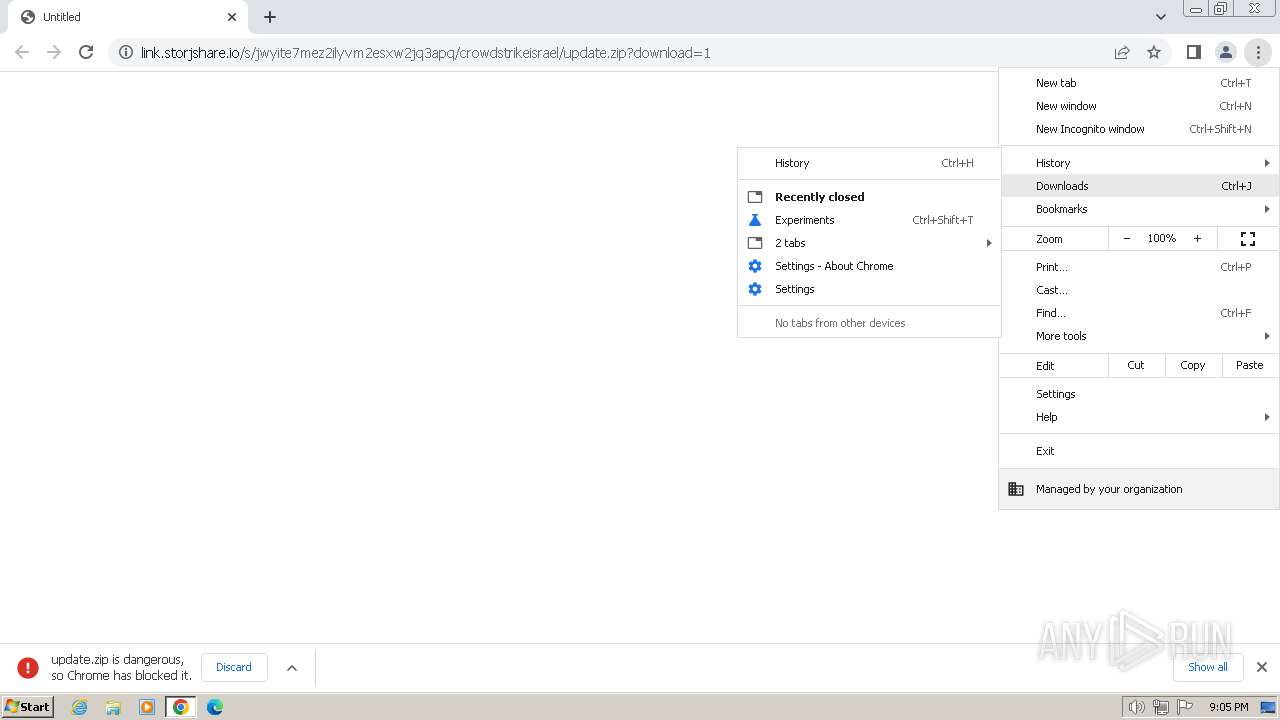Open History in the History submenu
The width and height of the screenshot is (1280, 720).
[x=869, y=163]
